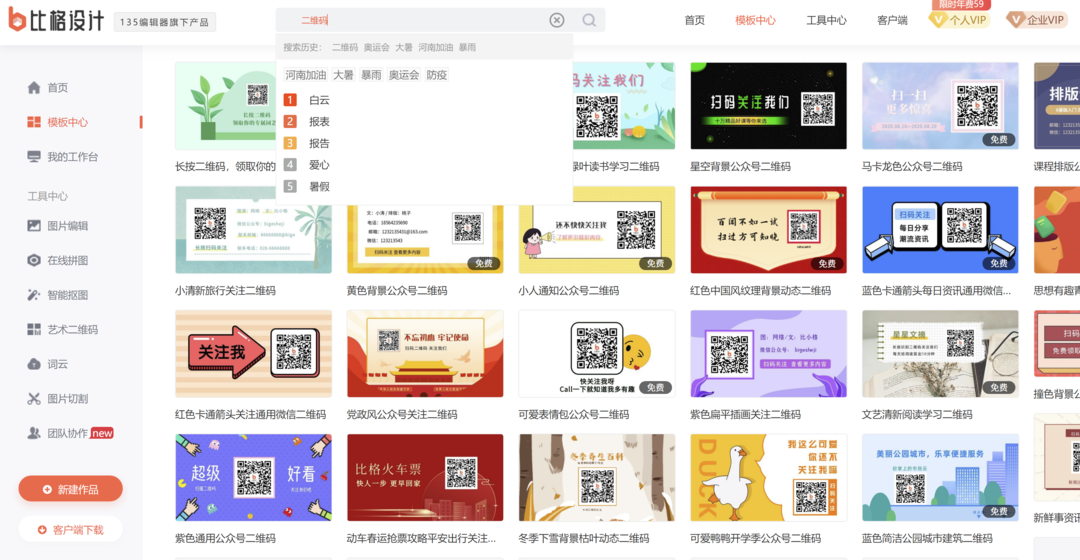Pick 奥运会 from search history

pyautogui.click(x=377, y=47)
